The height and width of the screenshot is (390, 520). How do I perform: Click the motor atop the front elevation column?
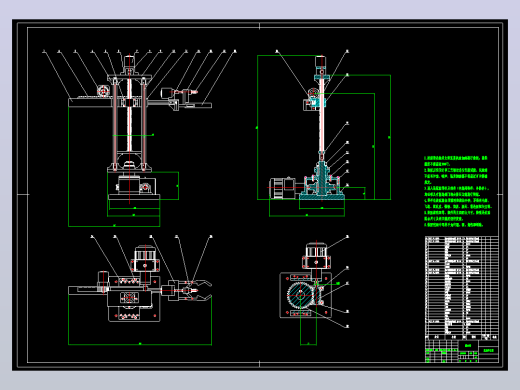pos(129,62)
